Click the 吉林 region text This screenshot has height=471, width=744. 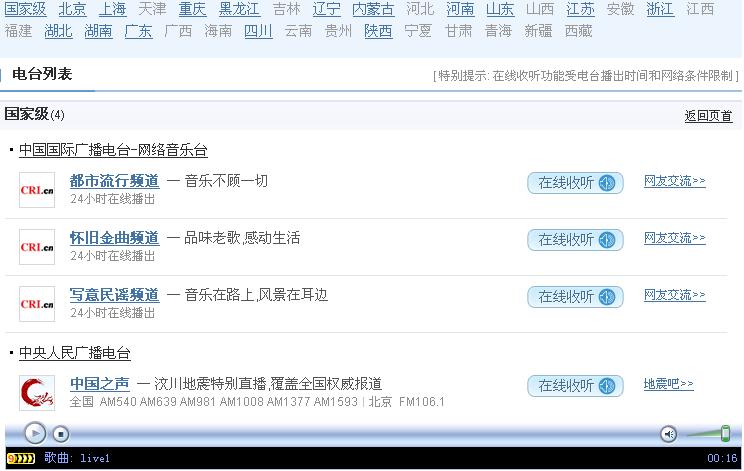(x=287, y=9)
